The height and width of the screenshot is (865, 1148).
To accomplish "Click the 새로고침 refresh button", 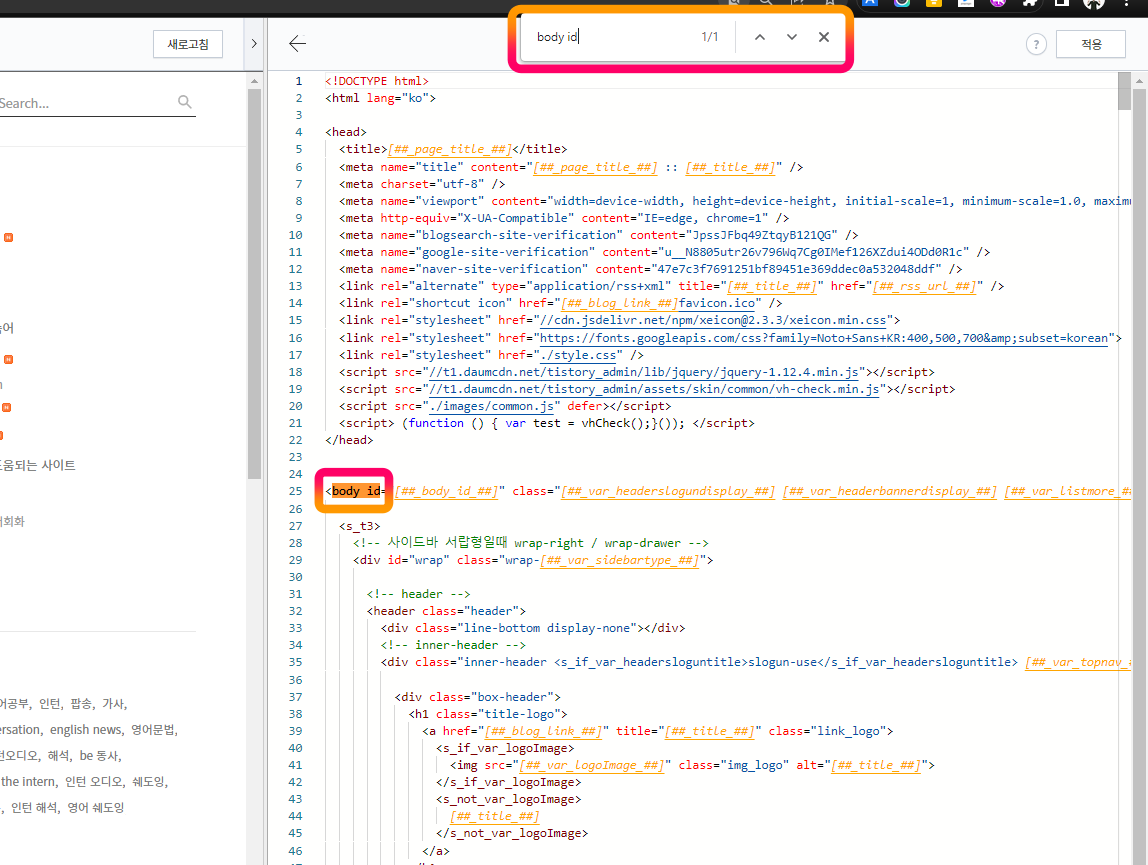I will click(x=188, y=44).
